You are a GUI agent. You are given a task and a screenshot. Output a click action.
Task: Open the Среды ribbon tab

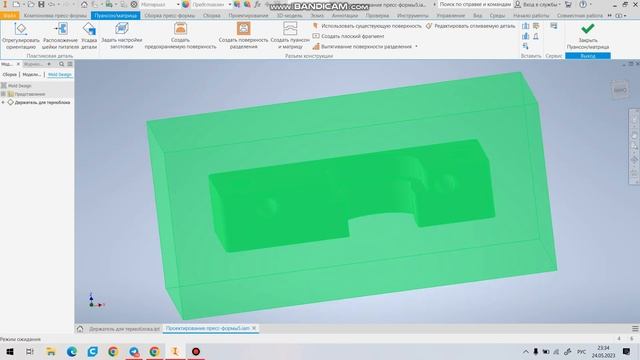(497, 16)
